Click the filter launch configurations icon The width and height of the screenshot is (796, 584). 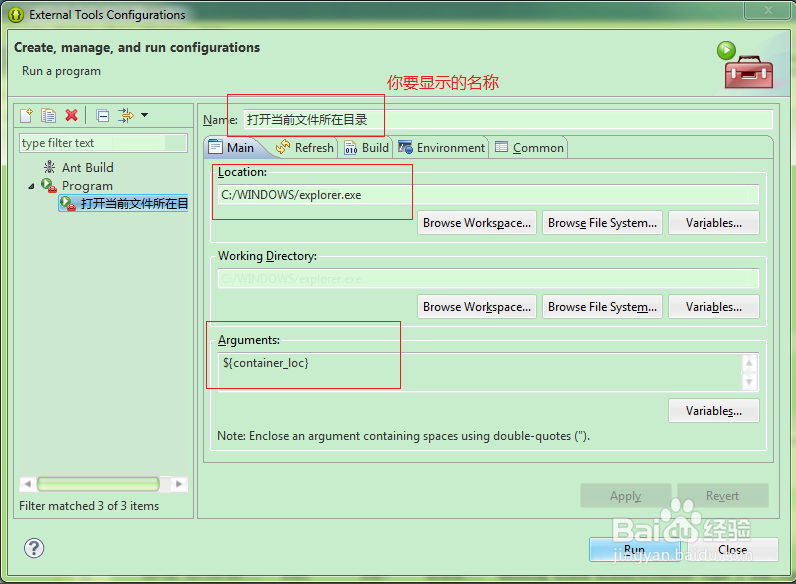click(x=125, y=115)
